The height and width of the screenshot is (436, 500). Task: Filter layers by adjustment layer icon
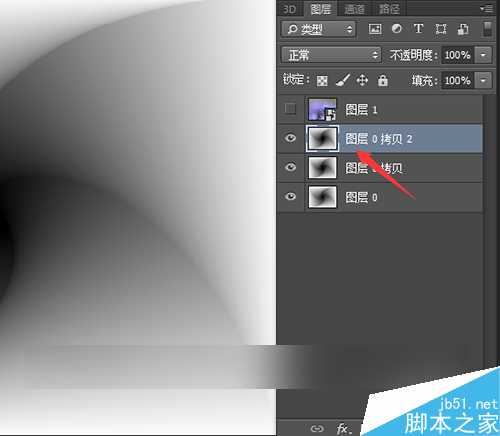(x=396, y=29)
